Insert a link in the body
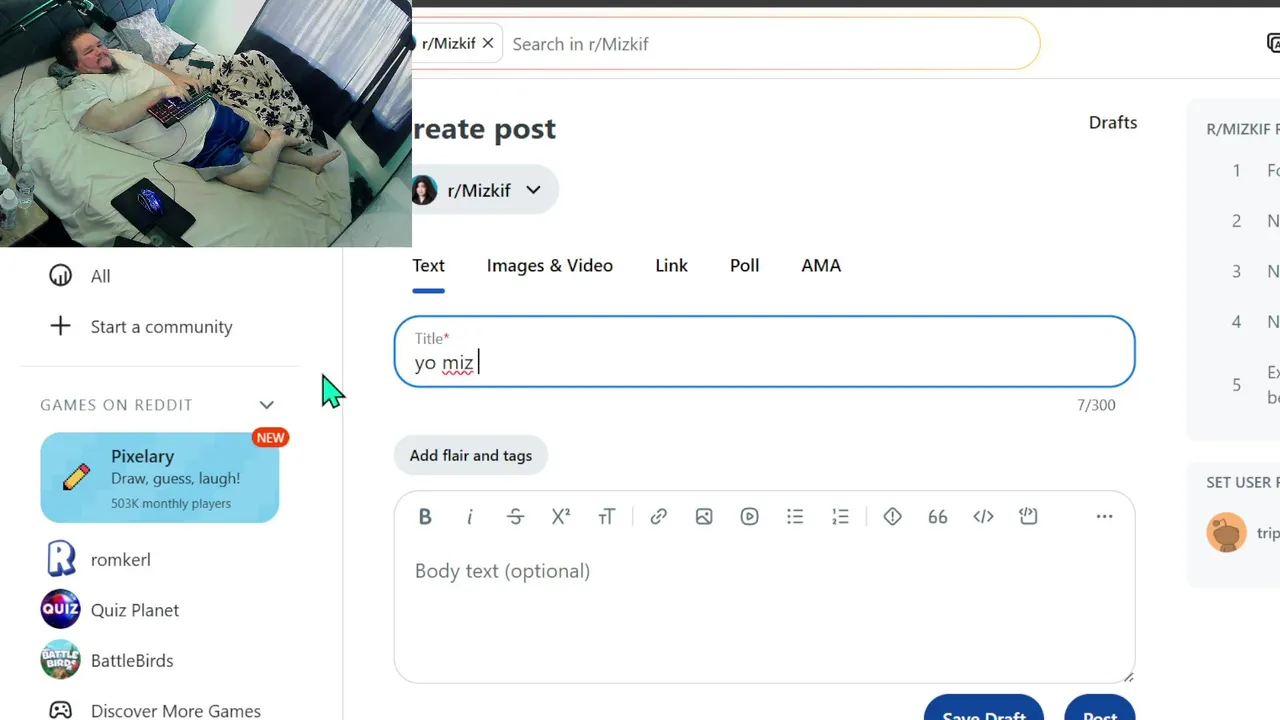The image size is (1280, 720). click(x=658, y=517)
